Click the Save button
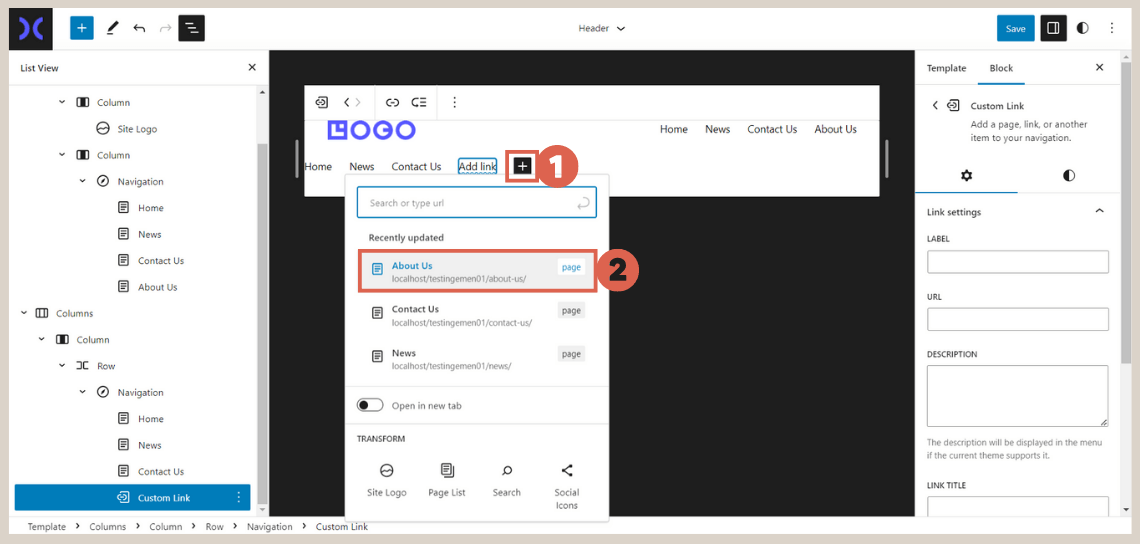Image resolution: width=1140 pixels, height=544 pixels. click(1015, 28)
